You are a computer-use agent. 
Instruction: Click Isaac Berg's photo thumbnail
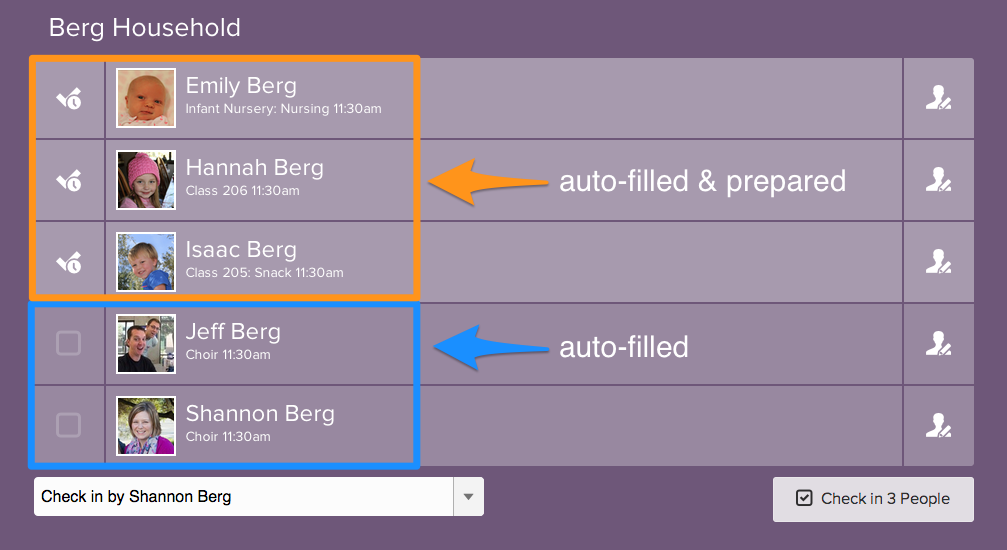coord(146,262)
